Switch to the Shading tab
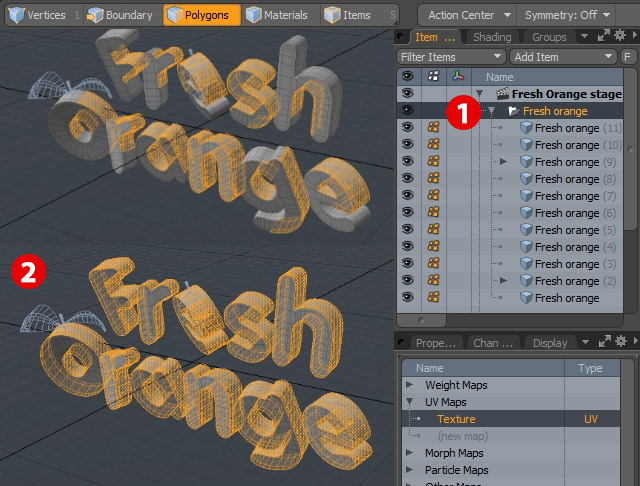This screenshot has height=486, width=640. (492, 37)
